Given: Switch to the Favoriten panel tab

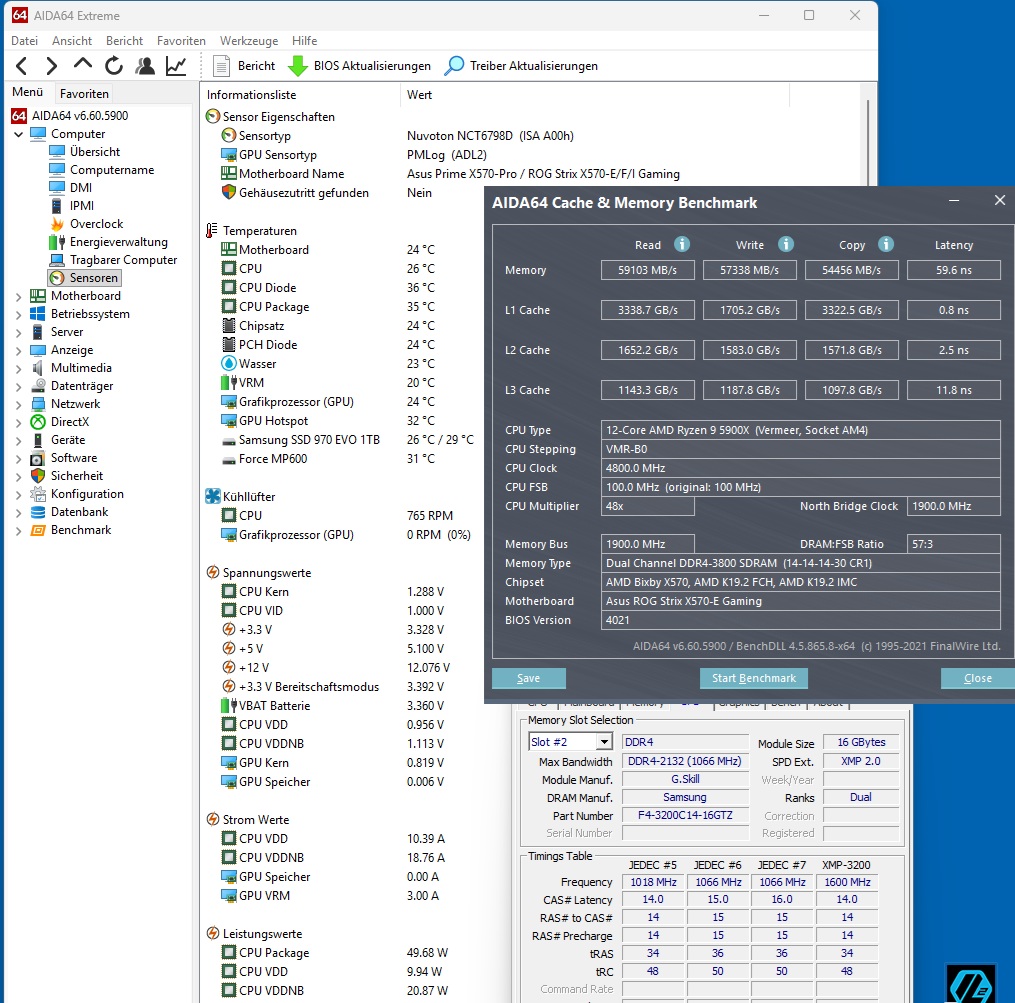Looking at the screenshot, I should click(84, 93).
